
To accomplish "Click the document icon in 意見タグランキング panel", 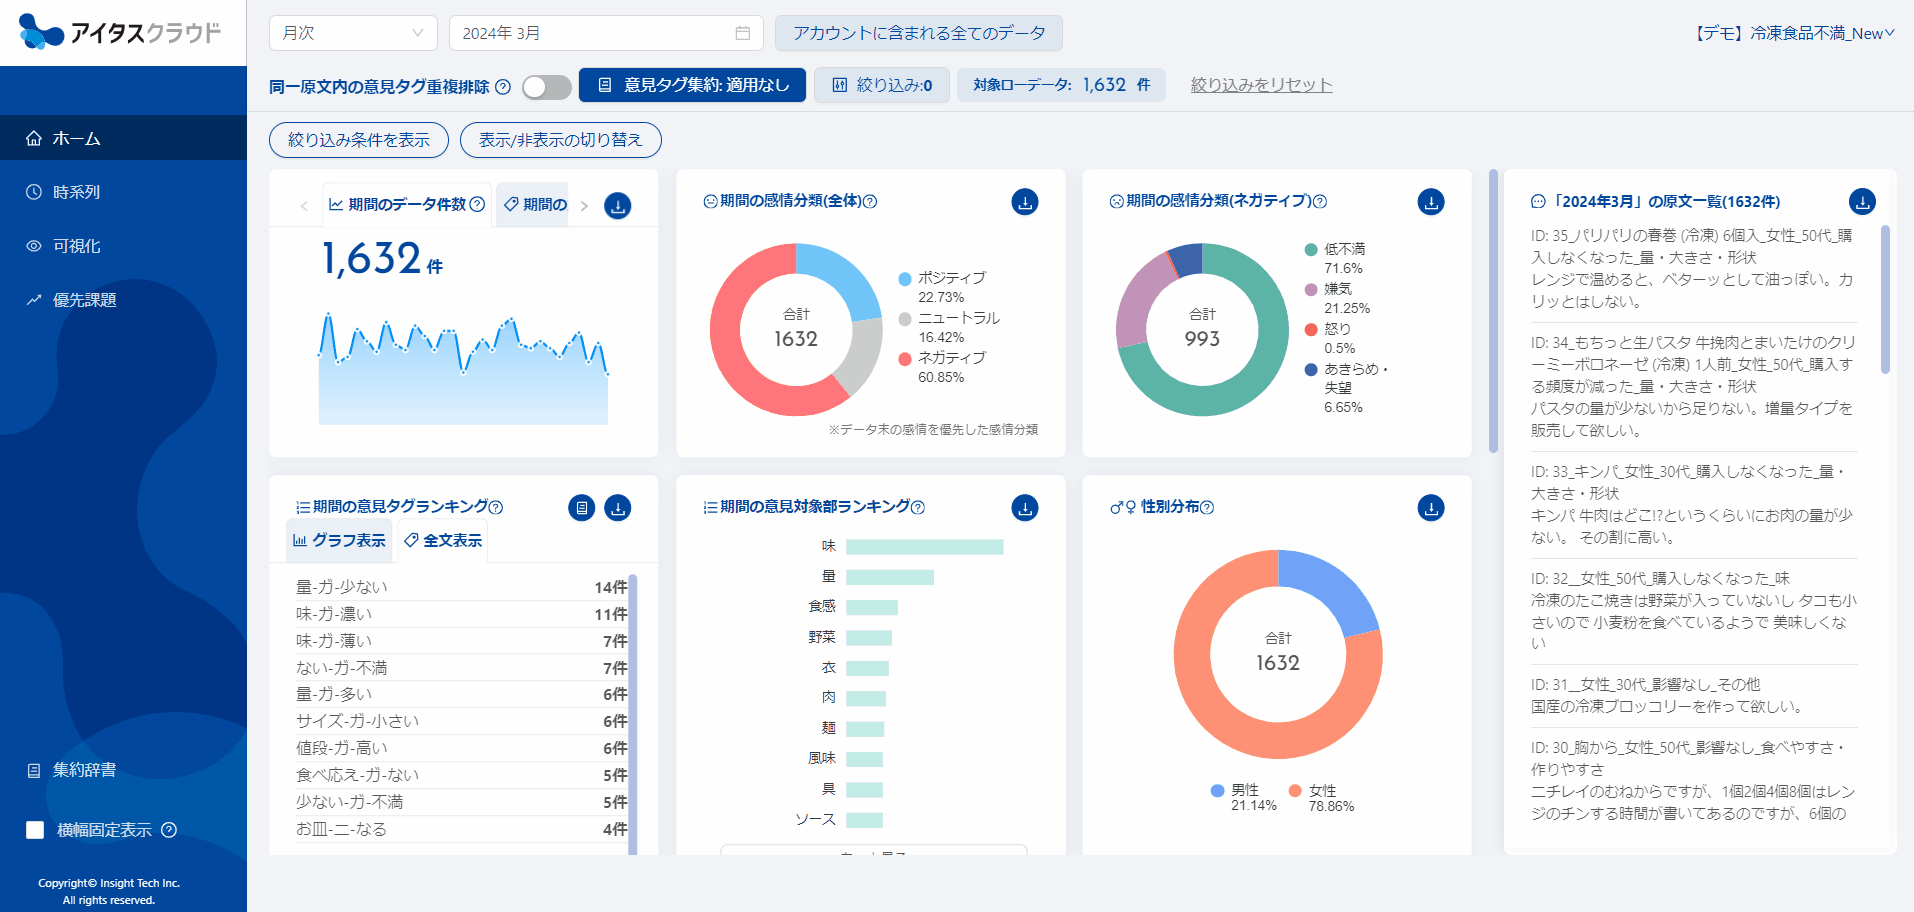I will pyautogui.click(x=581, y=508).
